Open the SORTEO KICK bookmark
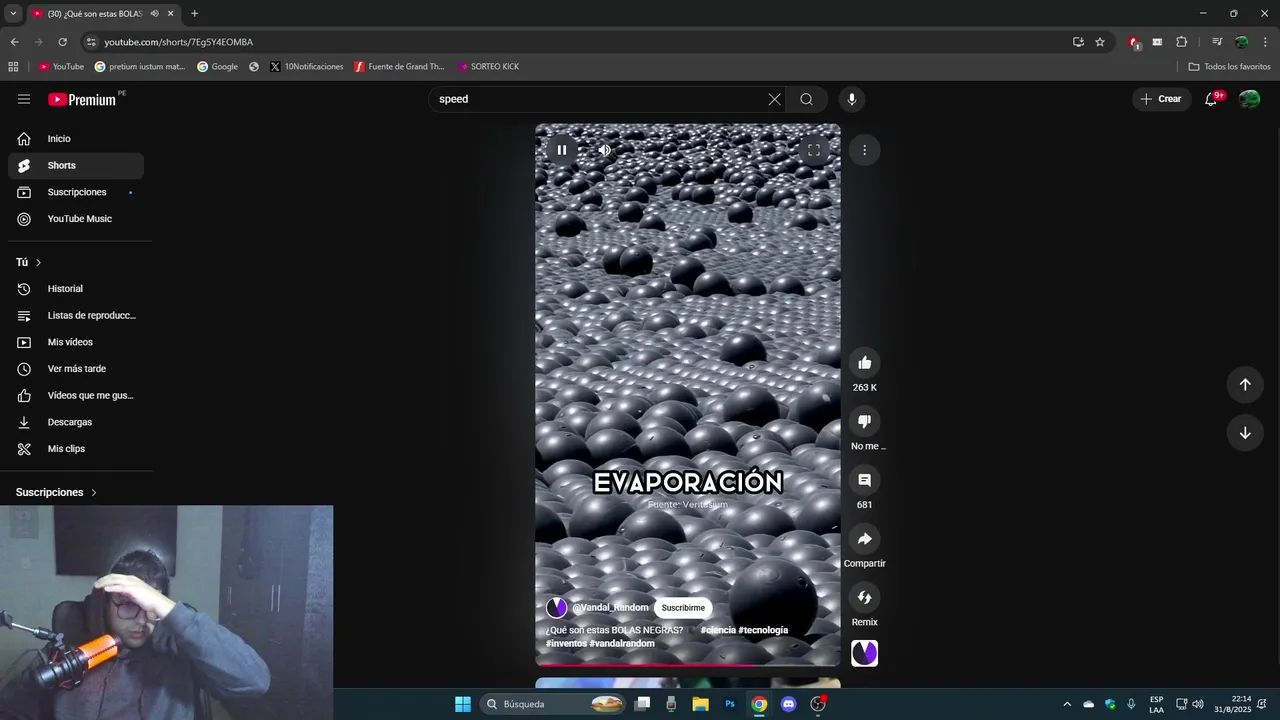The image size is (1280, 720). pyautogui.click(x=489, y=67)
